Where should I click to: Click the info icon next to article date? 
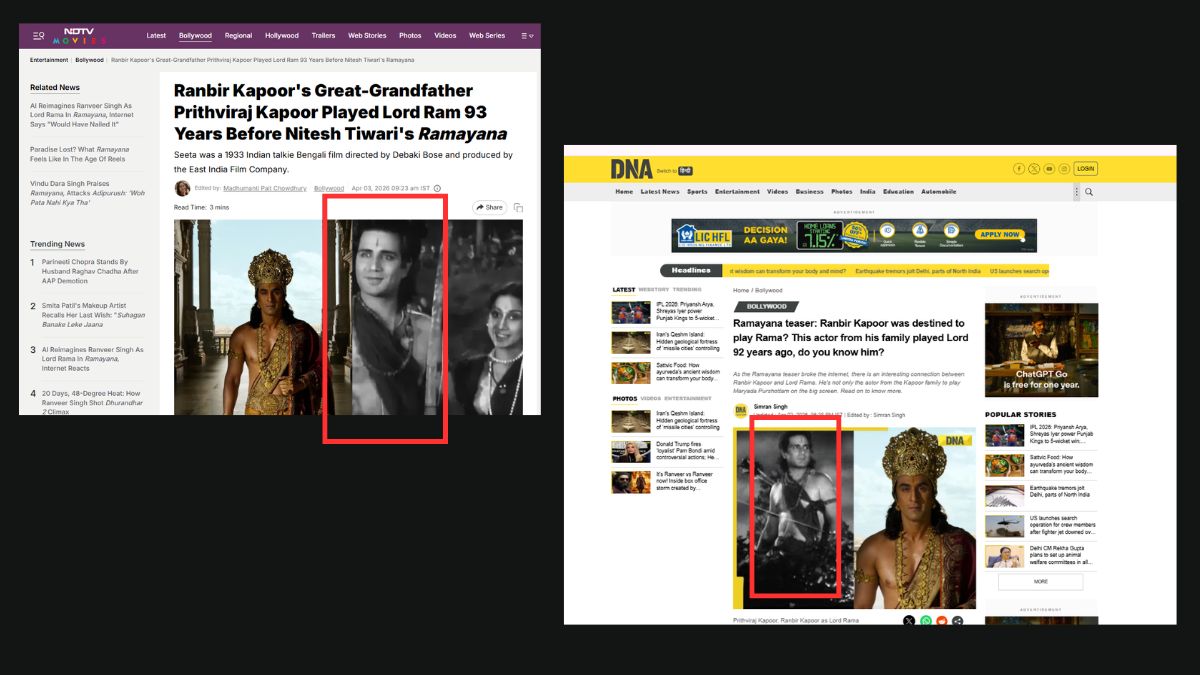pyautogui.click(x=437, y=188)
